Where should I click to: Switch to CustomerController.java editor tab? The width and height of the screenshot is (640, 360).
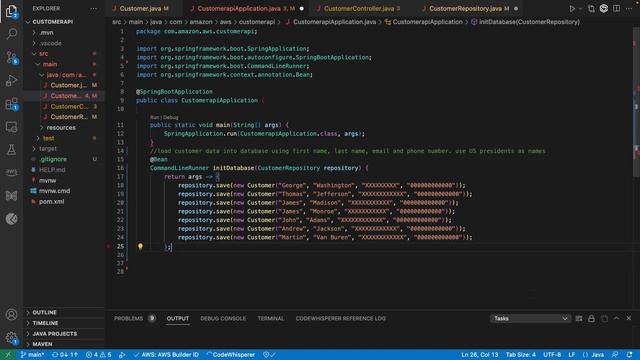click(x=358, y=9)
